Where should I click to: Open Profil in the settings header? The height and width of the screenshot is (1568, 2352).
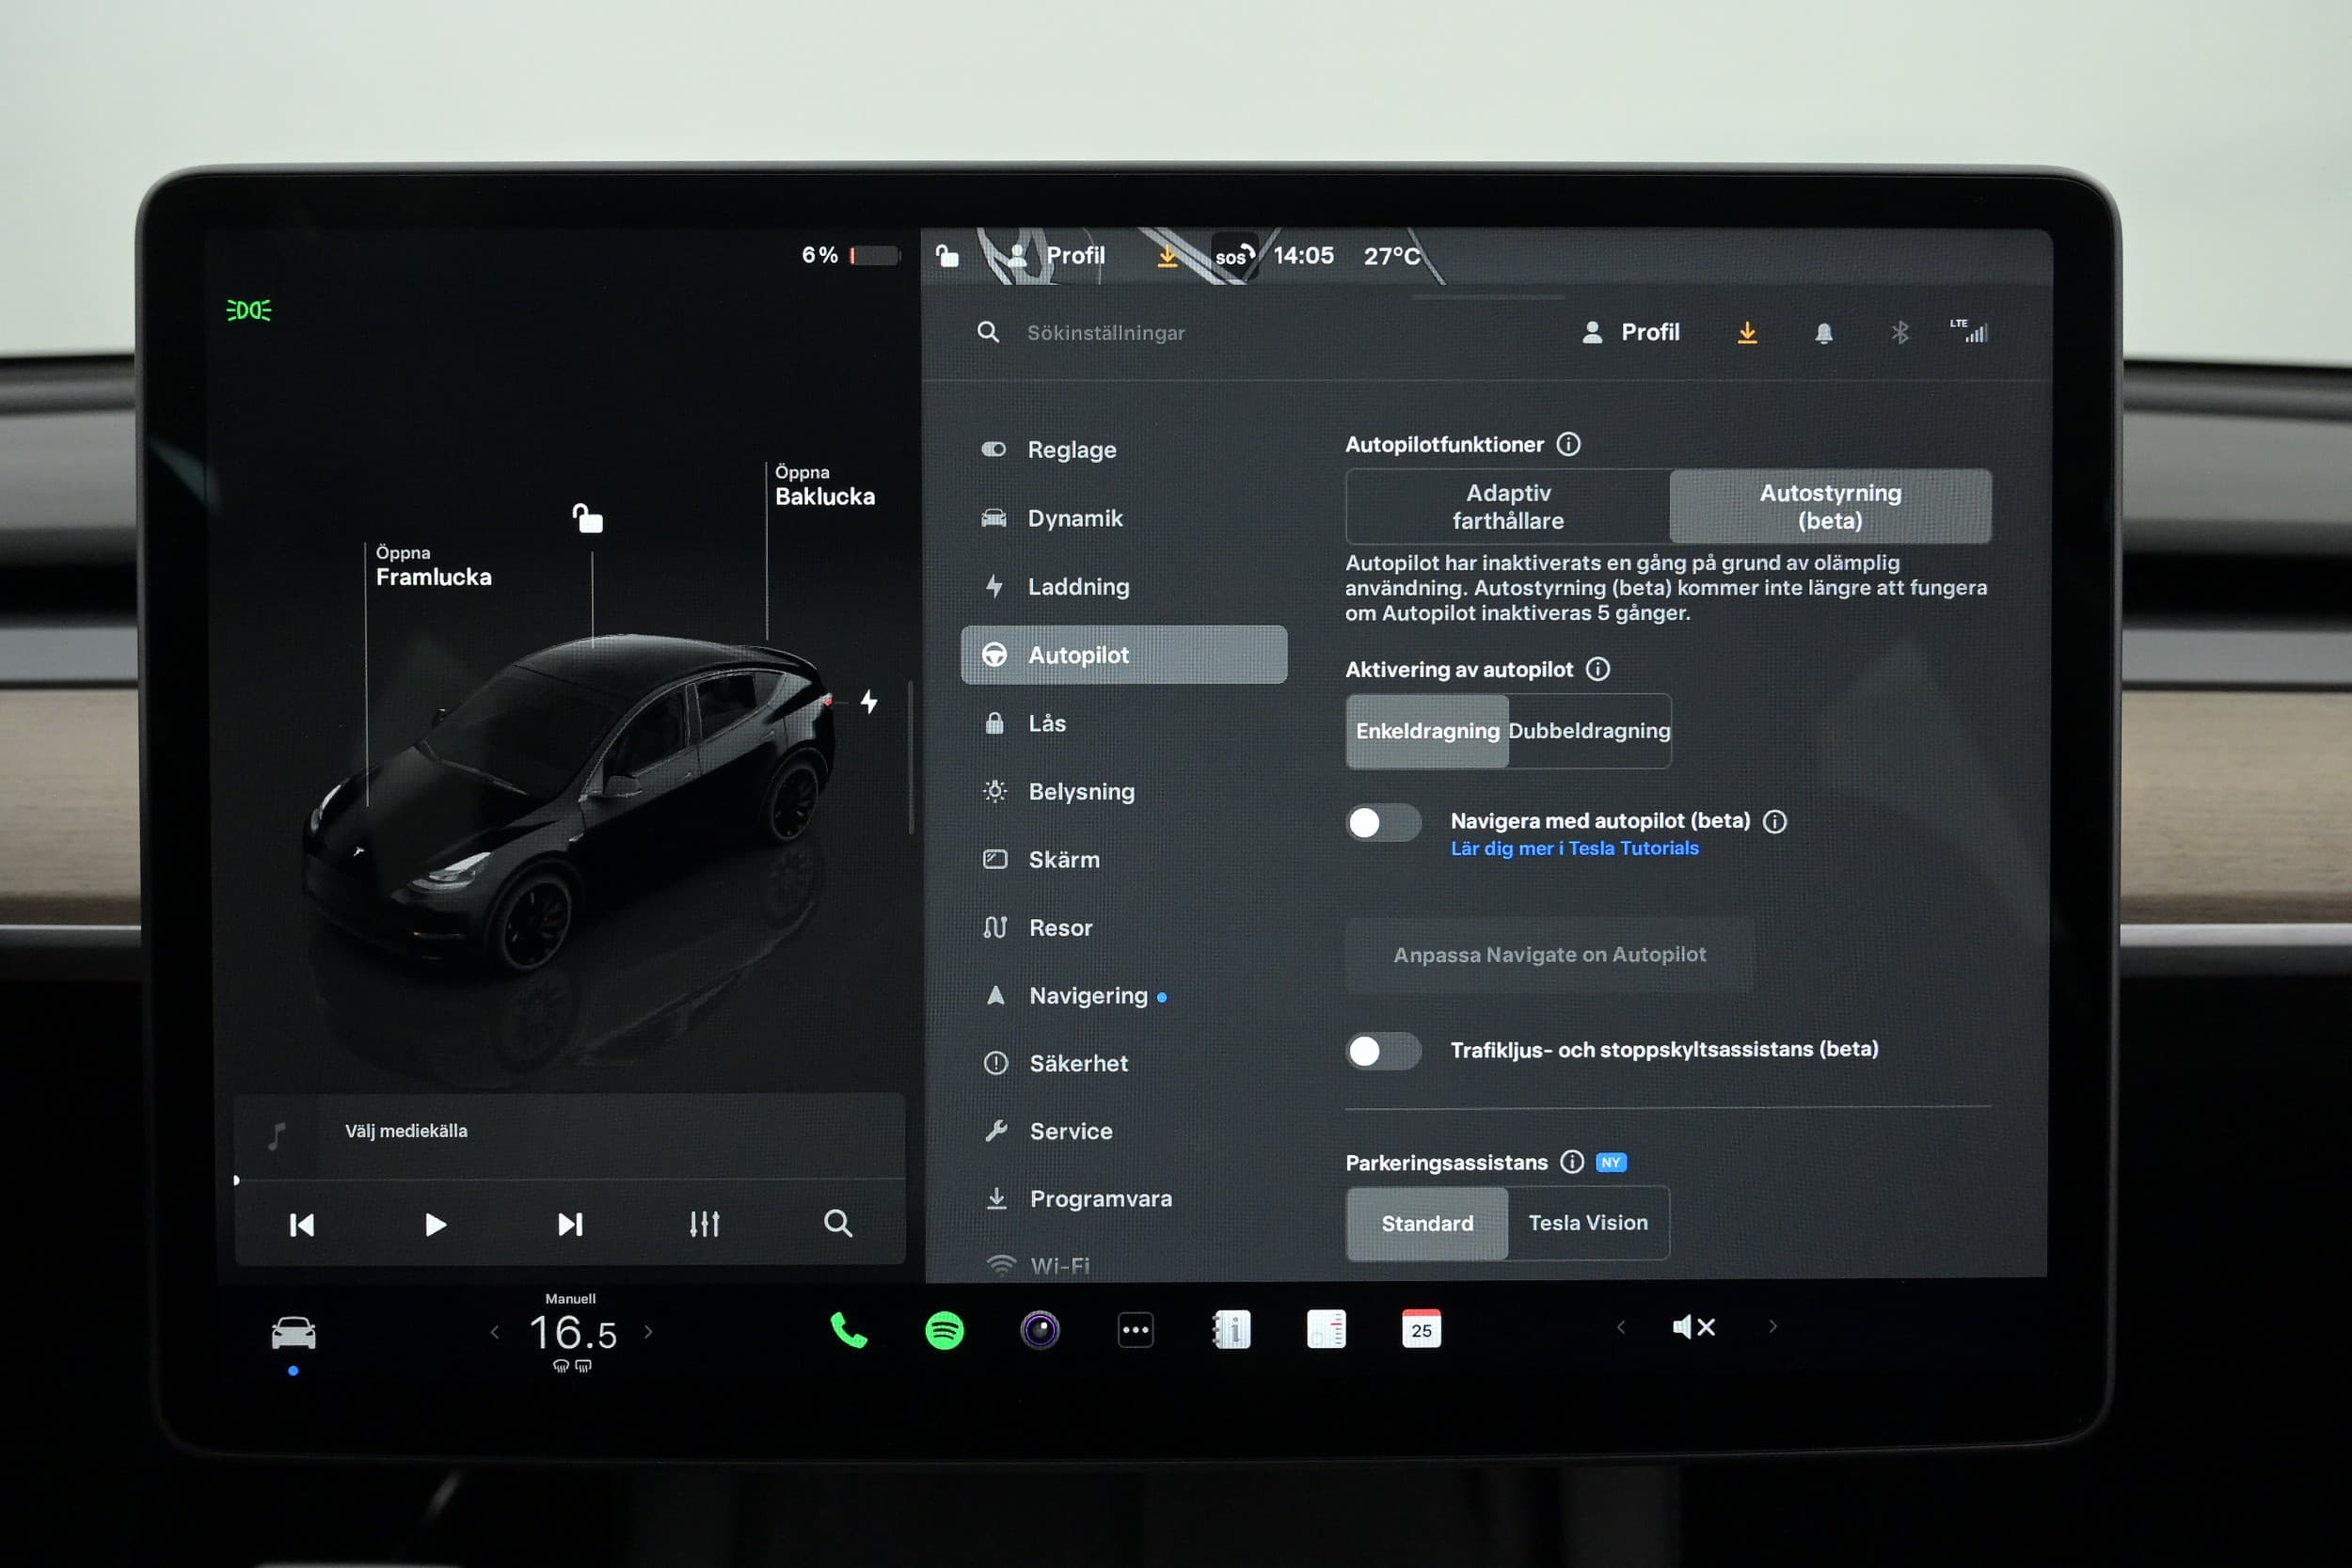click(1631, 333)
